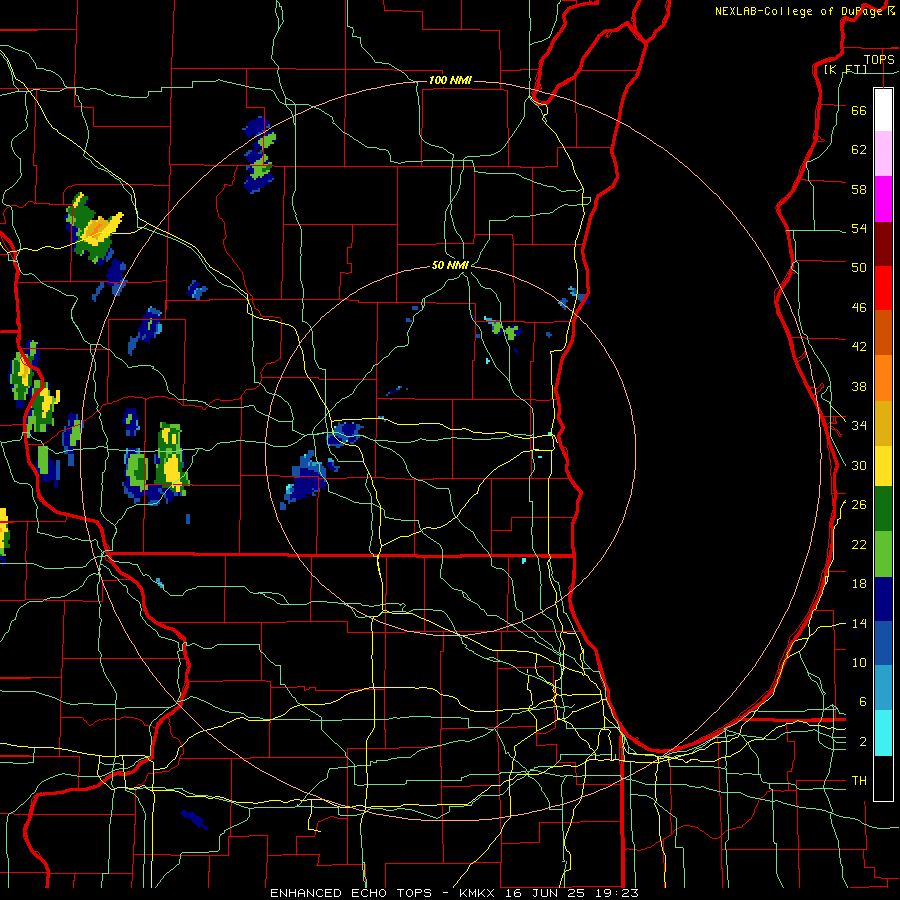
Task: Click the [K FT] units label
Action: click(845, 69)
